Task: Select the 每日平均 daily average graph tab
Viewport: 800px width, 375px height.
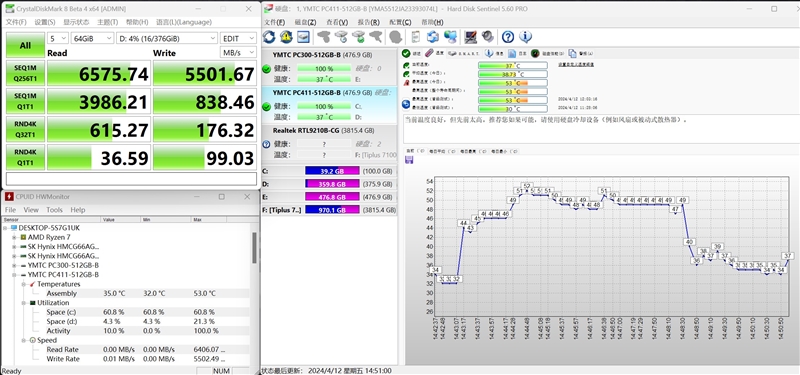Action: tap(442, 151)
